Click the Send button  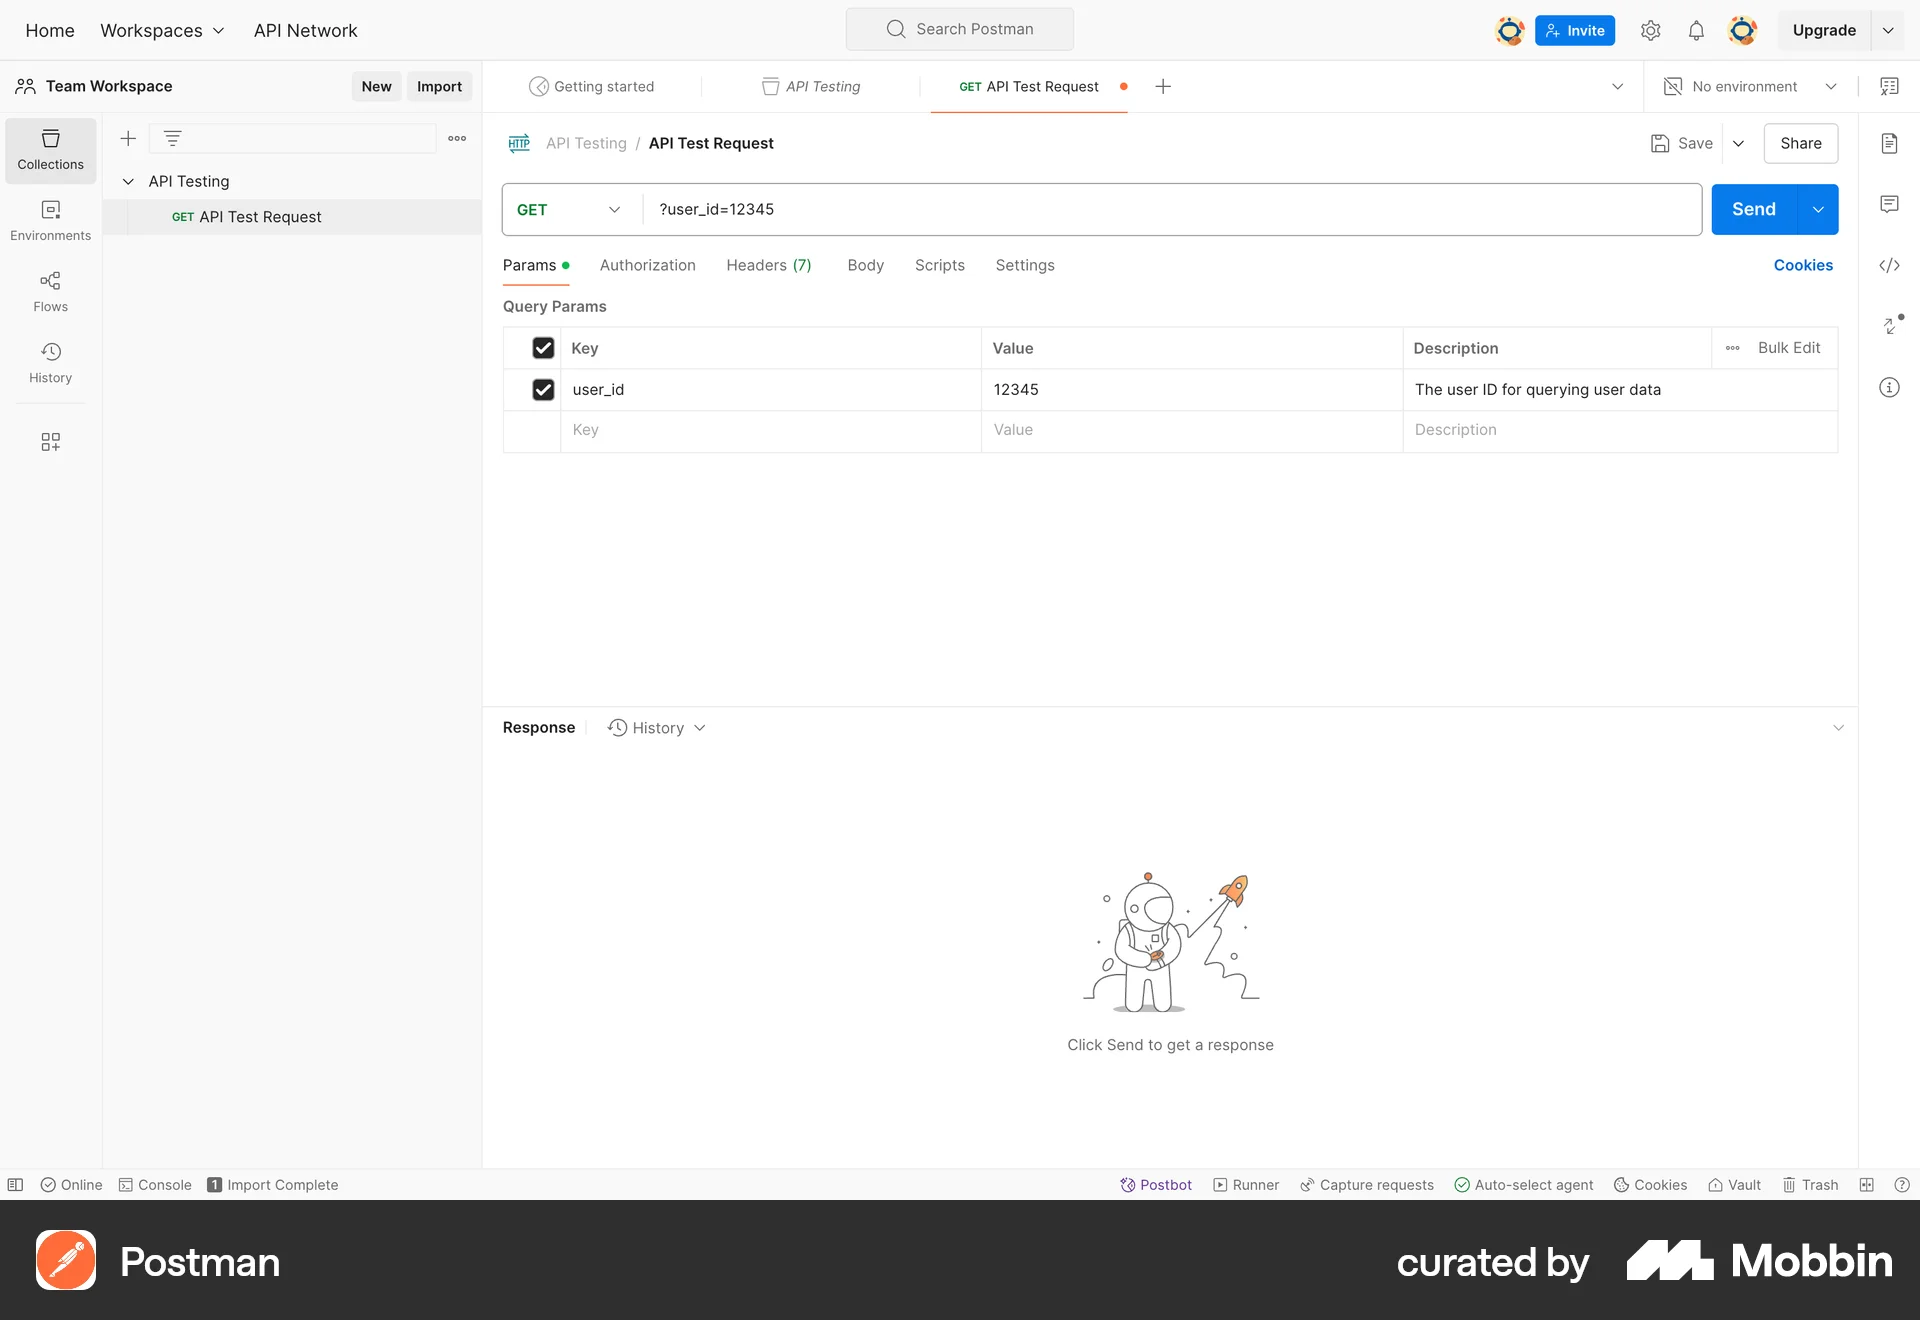tap(1752, 209)
